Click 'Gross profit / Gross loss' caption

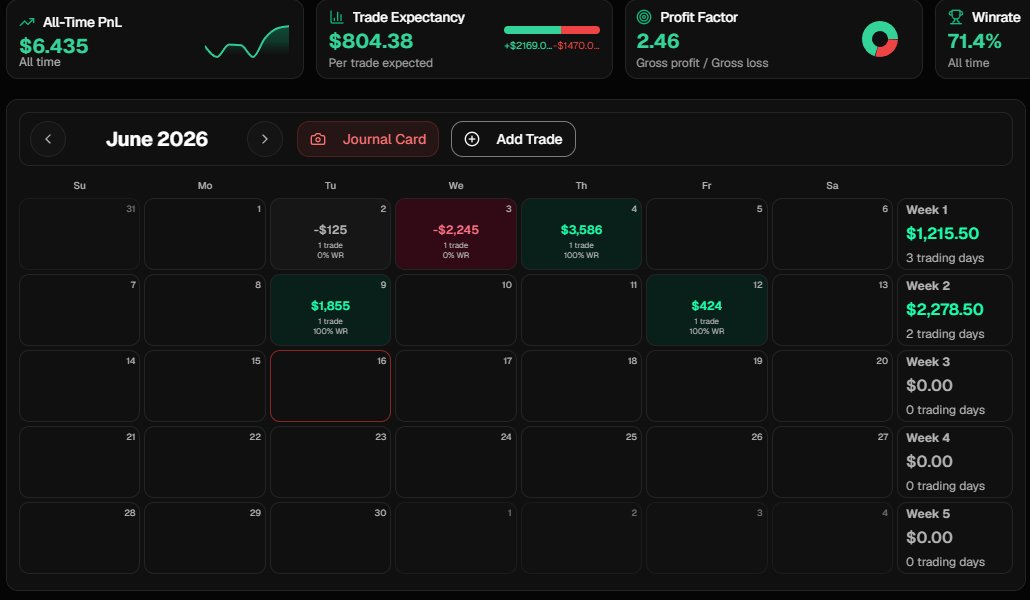point(702,63)
